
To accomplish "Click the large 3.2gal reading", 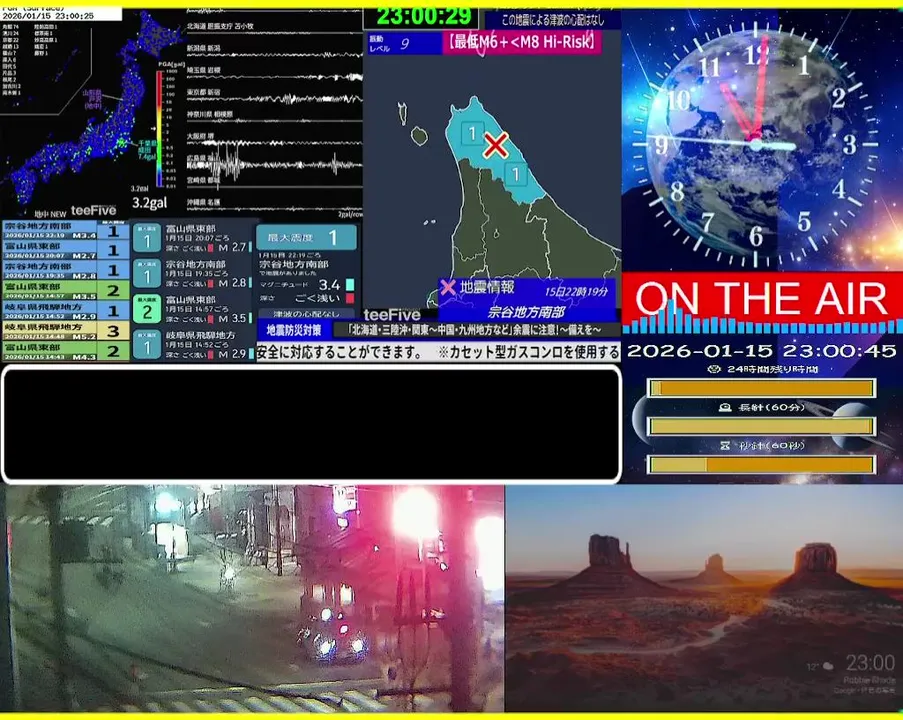I will (150, 203).
